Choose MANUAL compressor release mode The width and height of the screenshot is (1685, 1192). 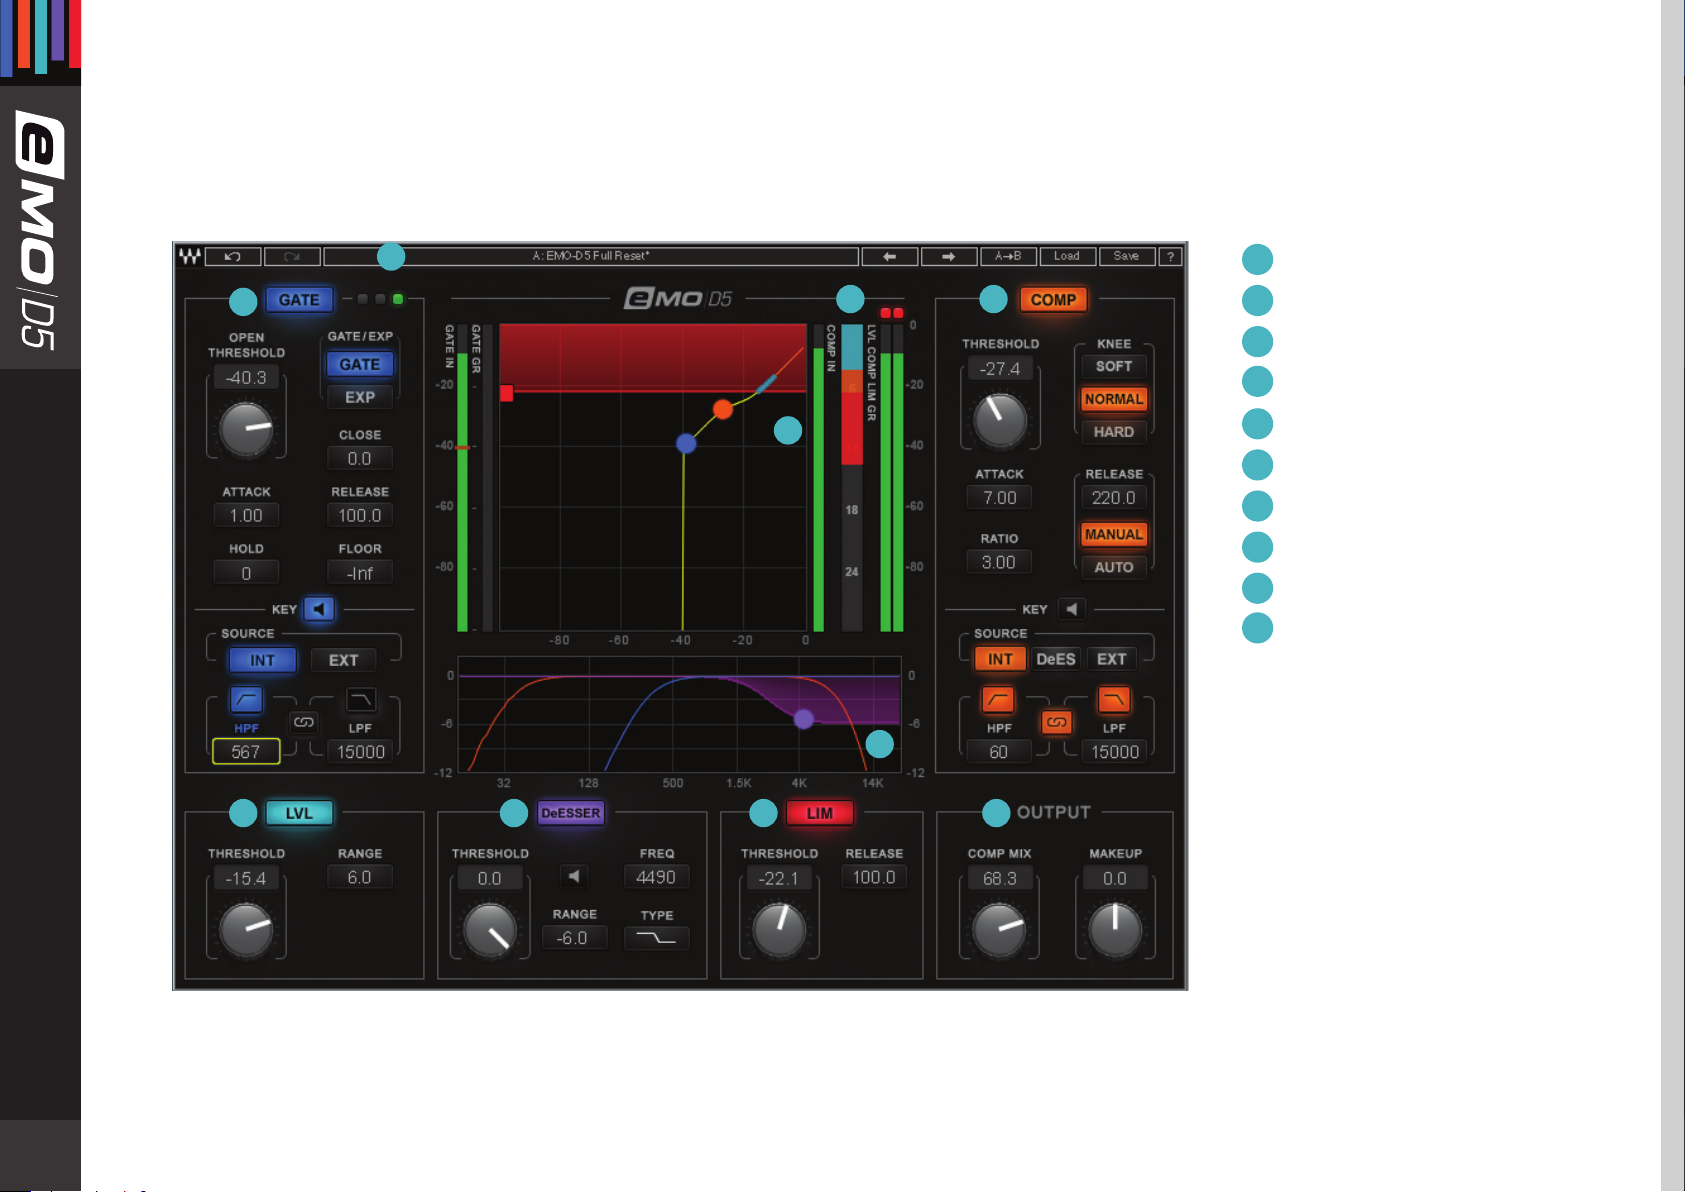coord(1114,534)
